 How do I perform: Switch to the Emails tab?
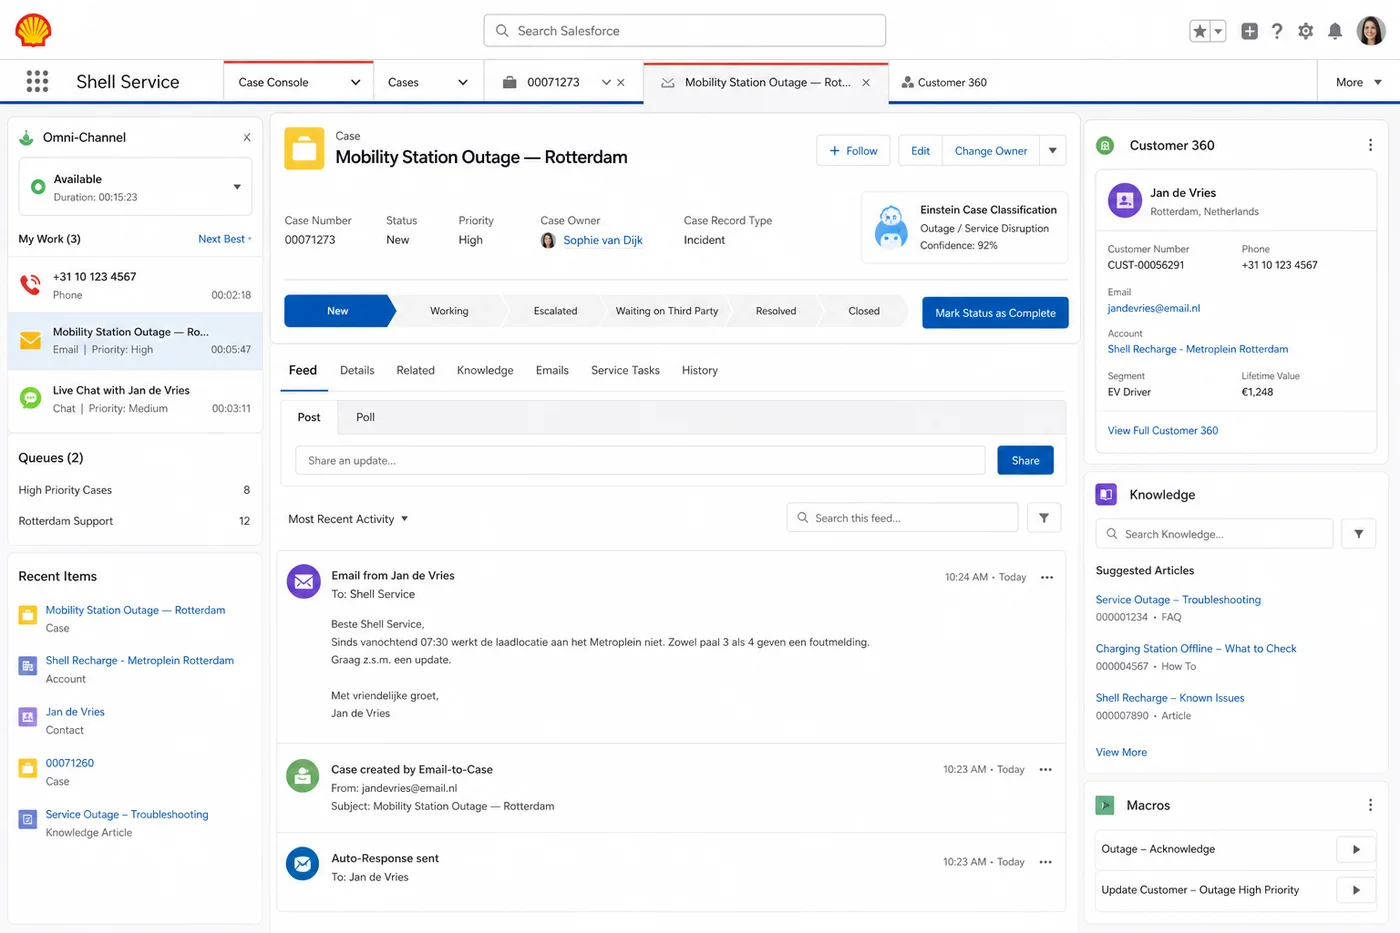(x=552, y=370)
